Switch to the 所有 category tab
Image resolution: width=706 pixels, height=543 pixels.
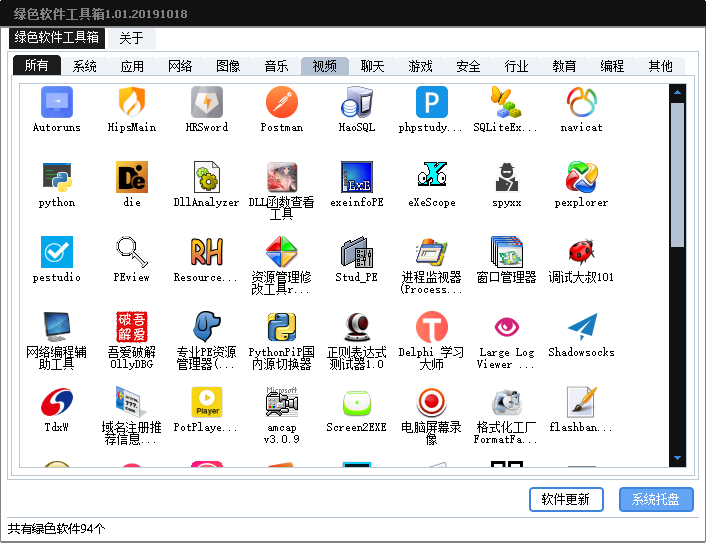pyautogui.click(x=36, y=66)
